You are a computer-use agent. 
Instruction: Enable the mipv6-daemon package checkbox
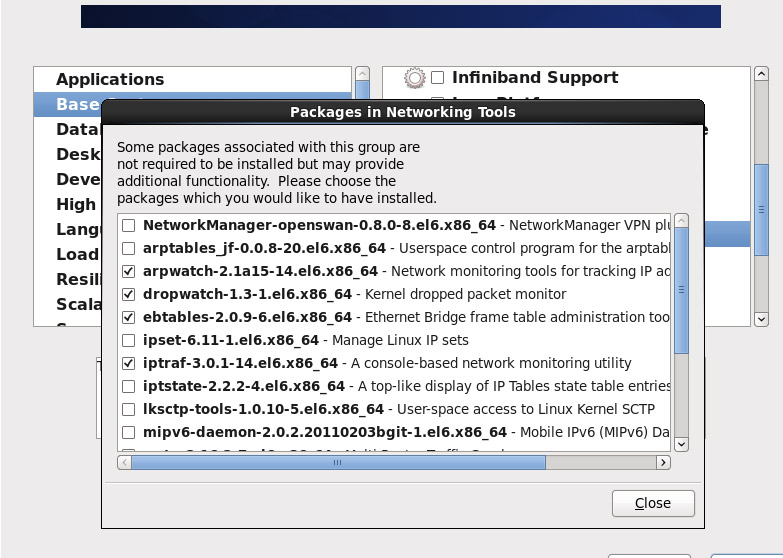click(129, 432)
